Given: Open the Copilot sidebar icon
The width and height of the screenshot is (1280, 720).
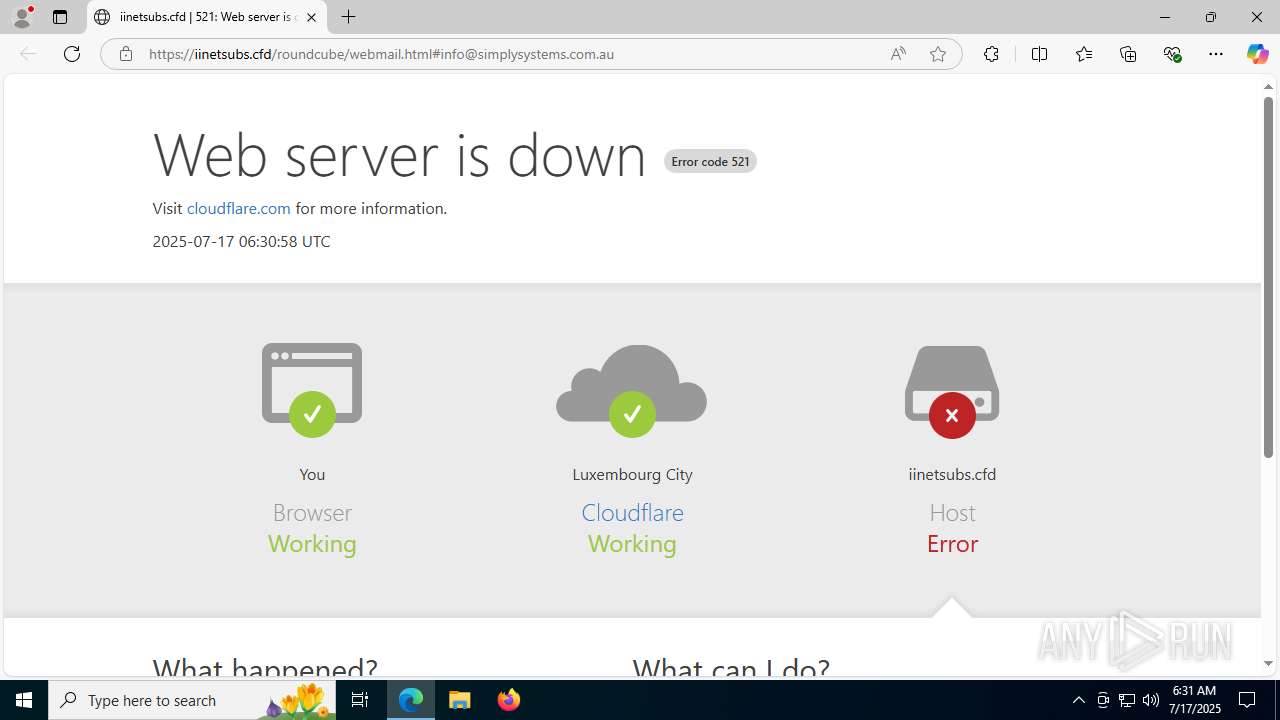Looking at the screenshot, I should (1257, 54).
